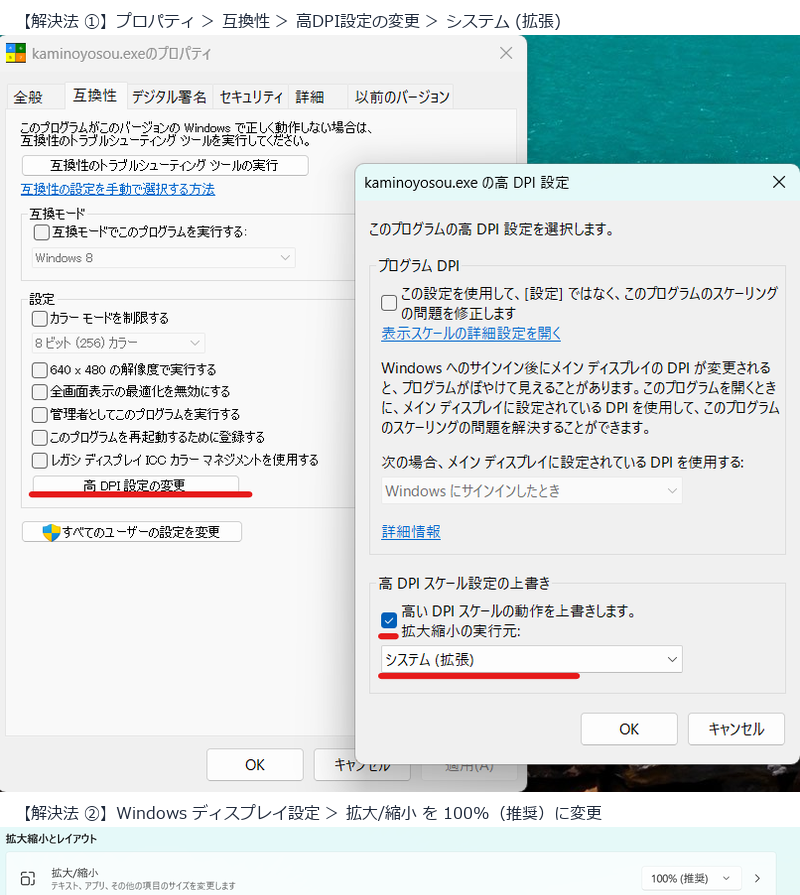Viewport: 800px width, 895px height.
Task: Confirm with OK in the DPI dialog
Action: coord(629,729)
